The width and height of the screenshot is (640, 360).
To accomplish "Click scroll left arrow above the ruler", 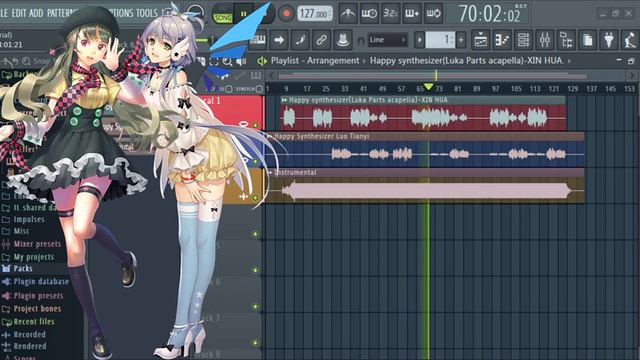I will [270, 76].
